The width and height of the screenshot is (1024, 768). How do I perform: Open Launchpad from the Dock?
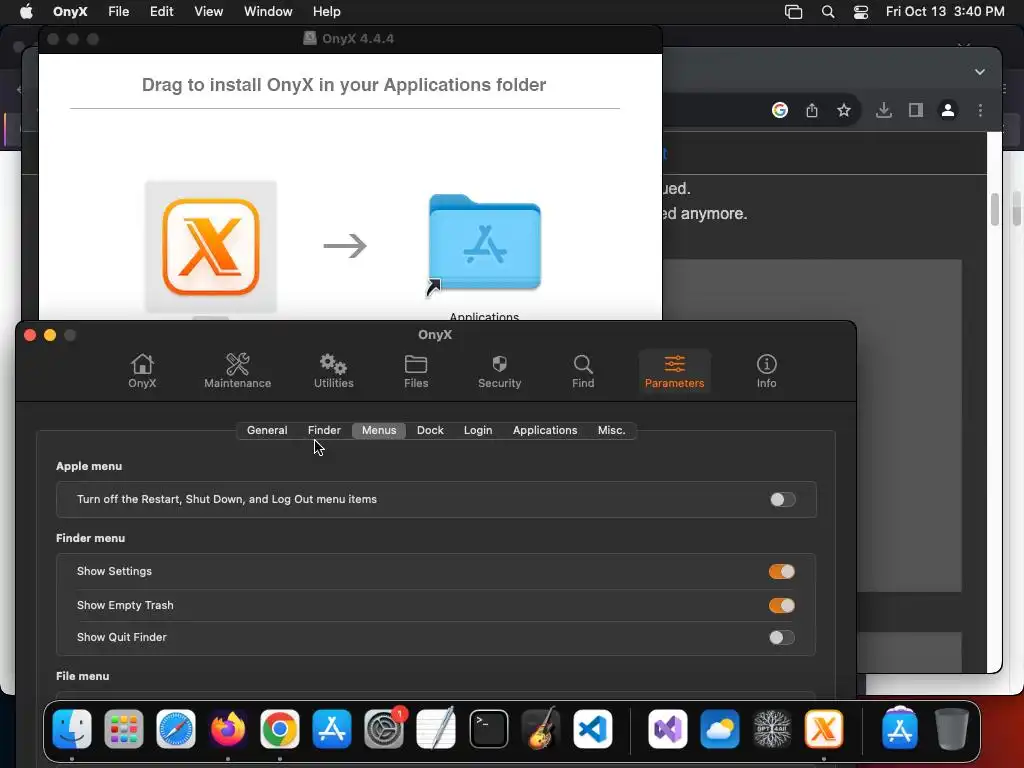pos(123,728)
